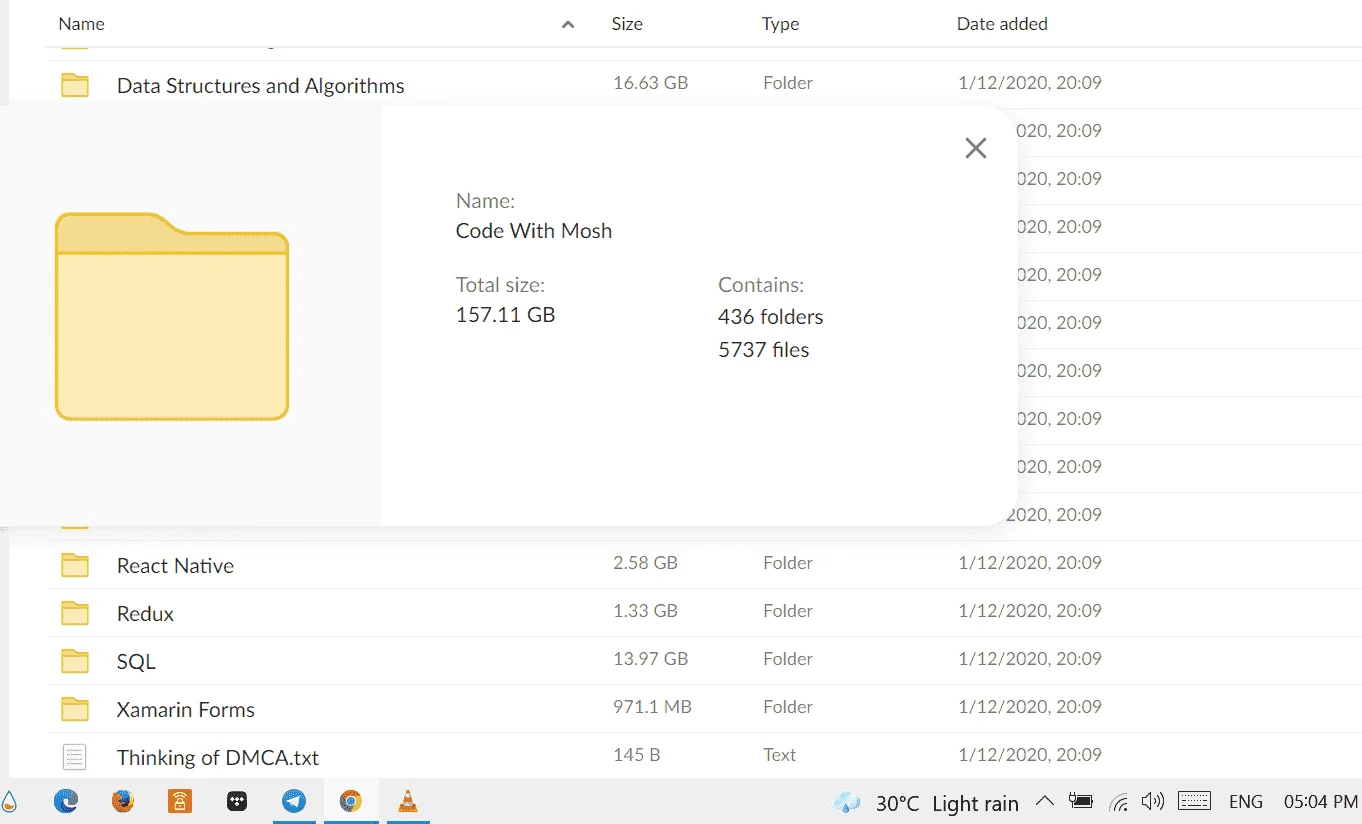The image size is (1362, 824).
Task: Click the text file icon beside Thinking of DMCA.txt
Action: 75,757
